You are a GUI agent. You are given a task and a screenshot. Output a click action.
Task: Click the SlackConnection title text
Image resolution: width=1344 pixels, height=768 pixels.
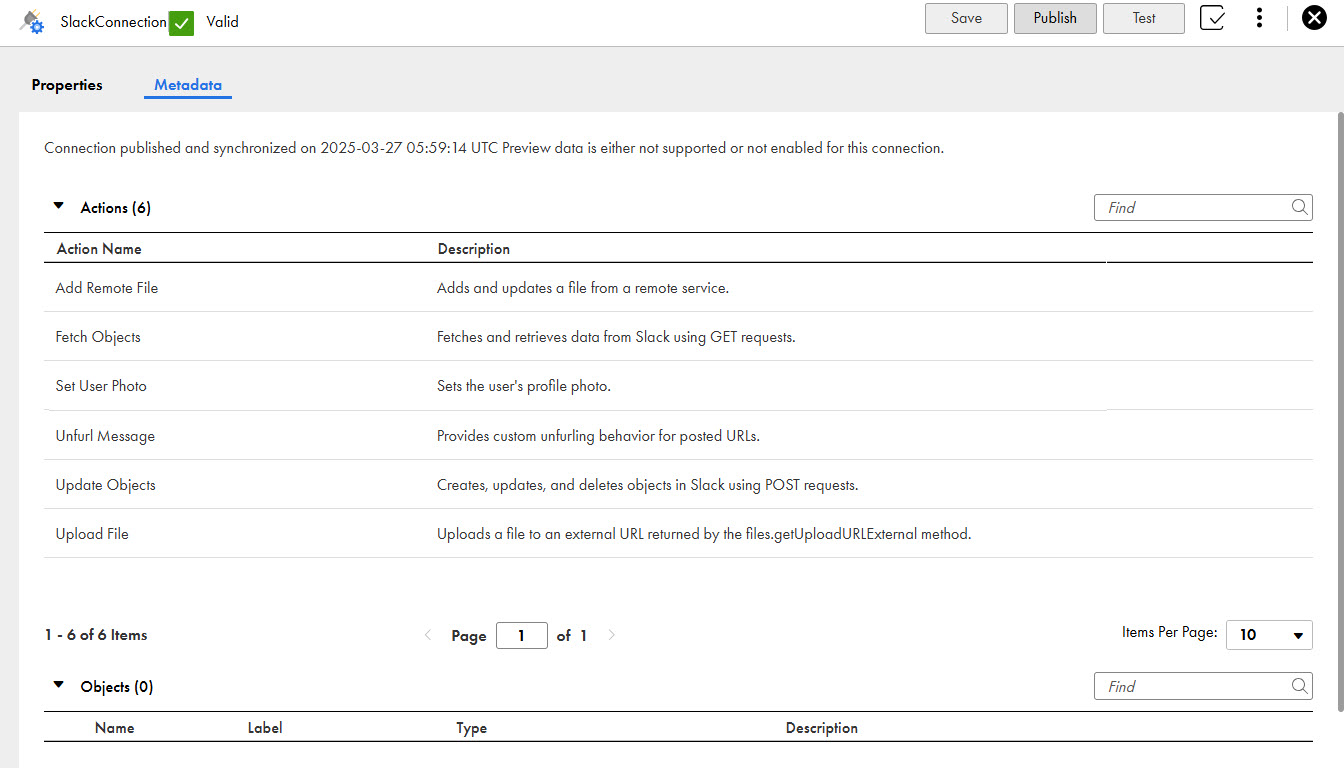[113, 21]
